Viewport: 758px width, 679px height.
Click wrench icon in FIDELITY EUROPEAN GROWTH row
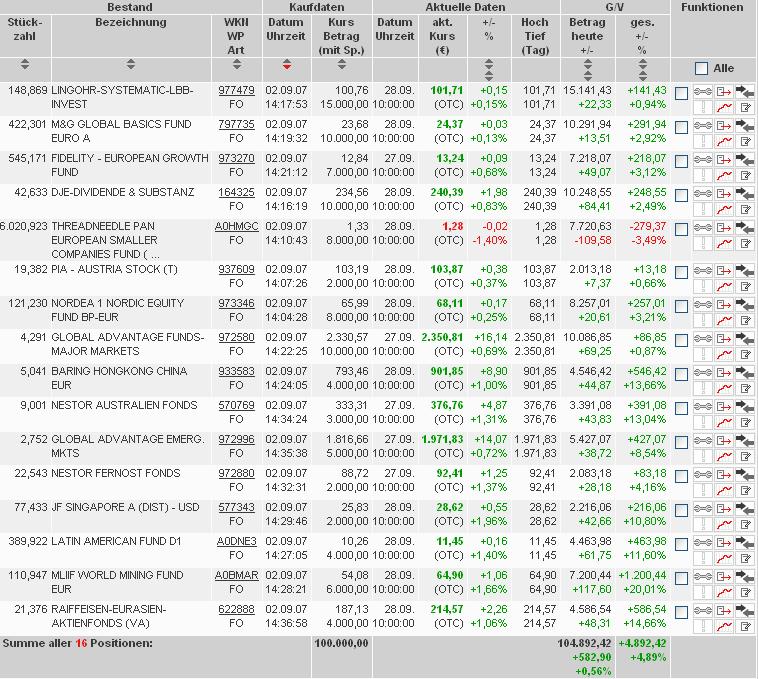[x=702, y=160]
